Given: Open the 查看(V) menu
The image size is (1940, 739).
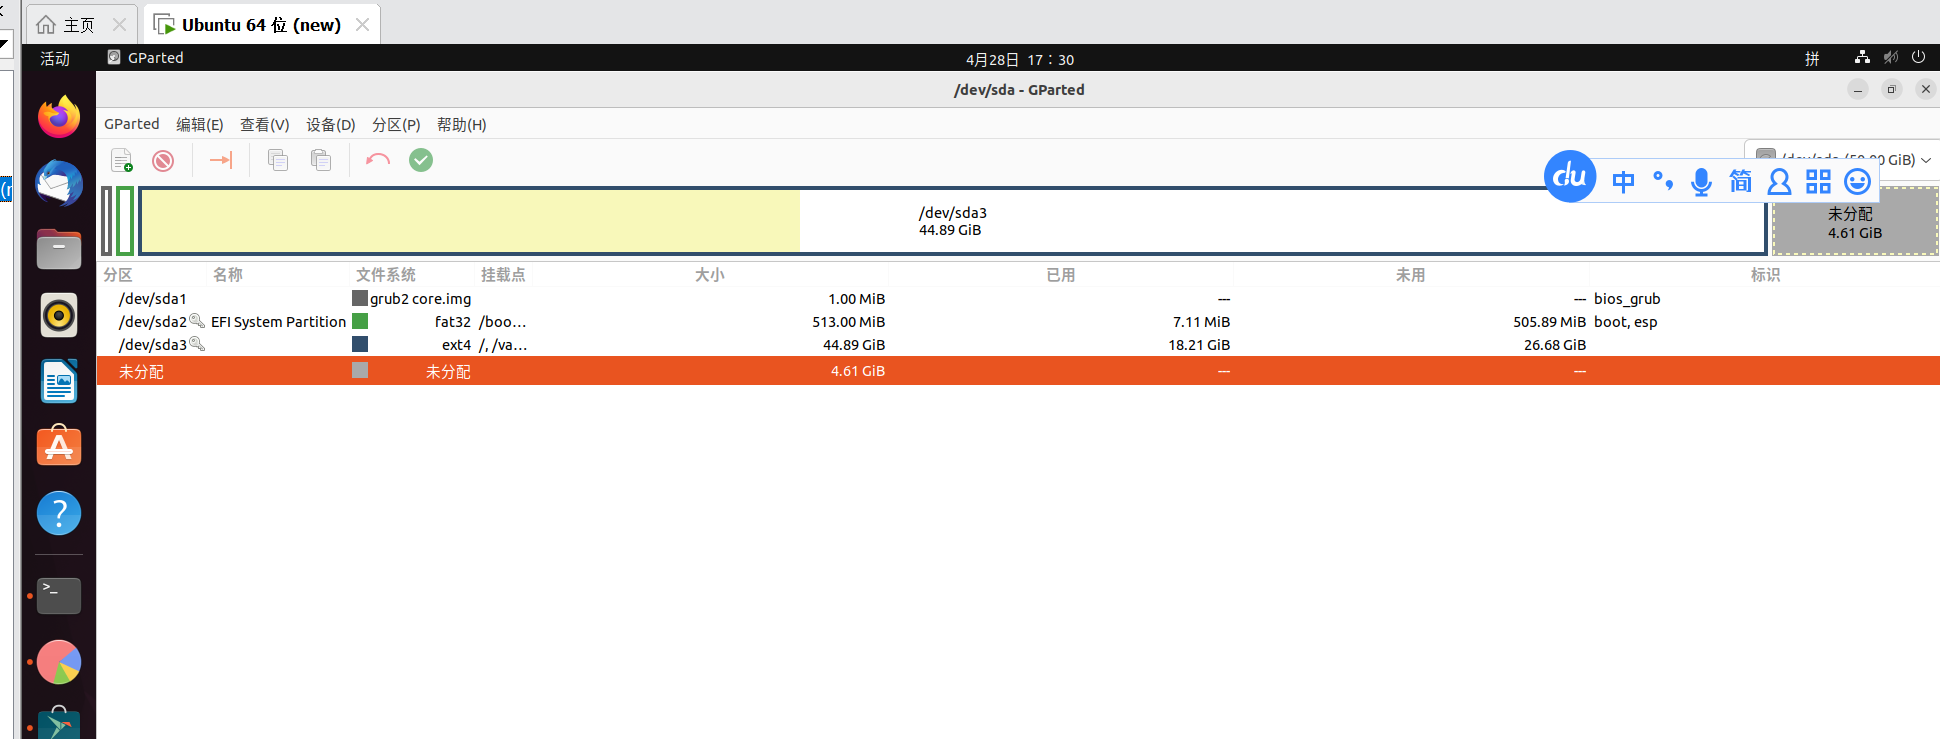Looking at the screenshot, I should click(265, 124).
